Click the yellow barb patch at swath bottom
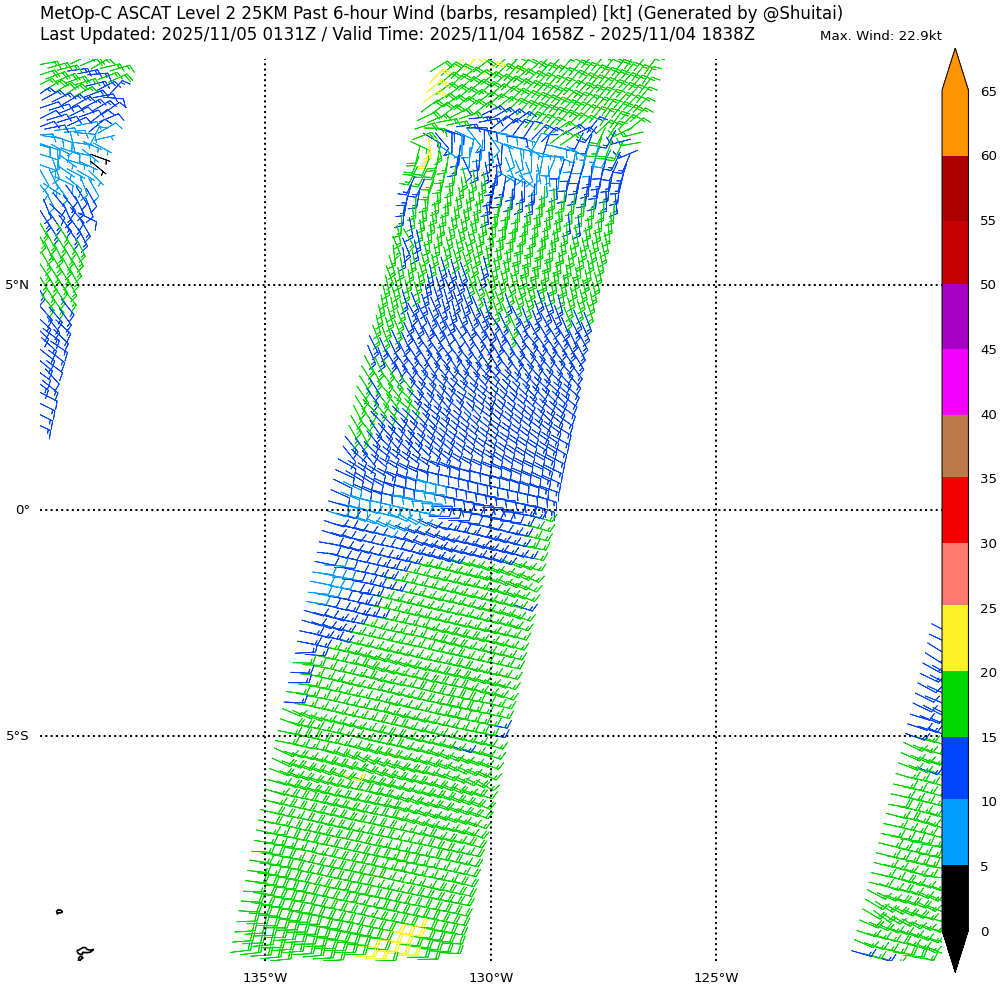This screenshot has height=989, width=1002. (x=397, y=941)
